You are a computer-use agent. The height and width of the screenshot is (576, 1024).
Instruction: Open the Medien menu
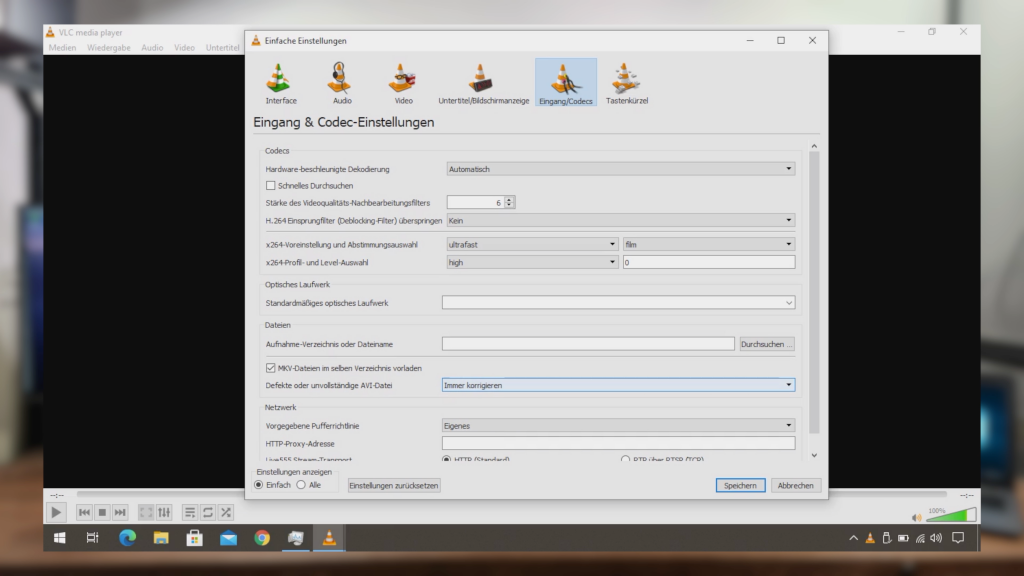click(62, 47)
